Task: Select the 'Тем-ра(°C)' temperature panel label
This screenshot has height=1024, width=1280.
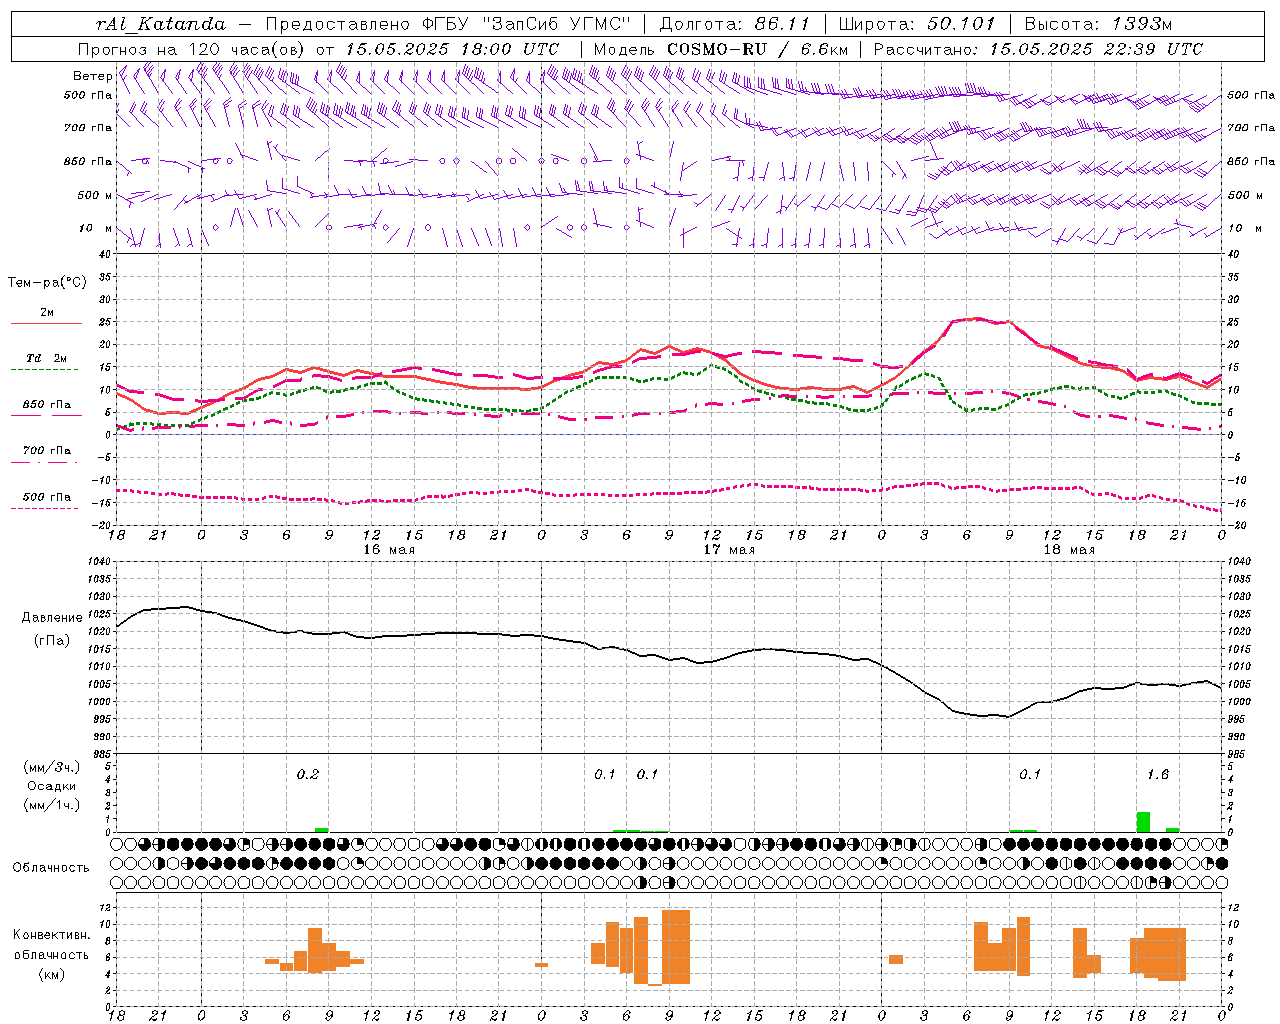Action: pos(47,283)
